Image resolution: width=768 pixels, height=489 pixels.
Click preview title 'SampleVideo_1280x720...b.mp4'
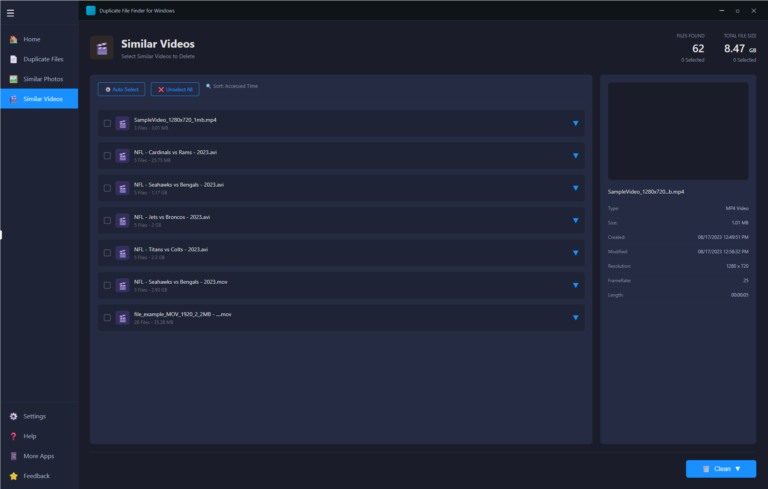646,192
